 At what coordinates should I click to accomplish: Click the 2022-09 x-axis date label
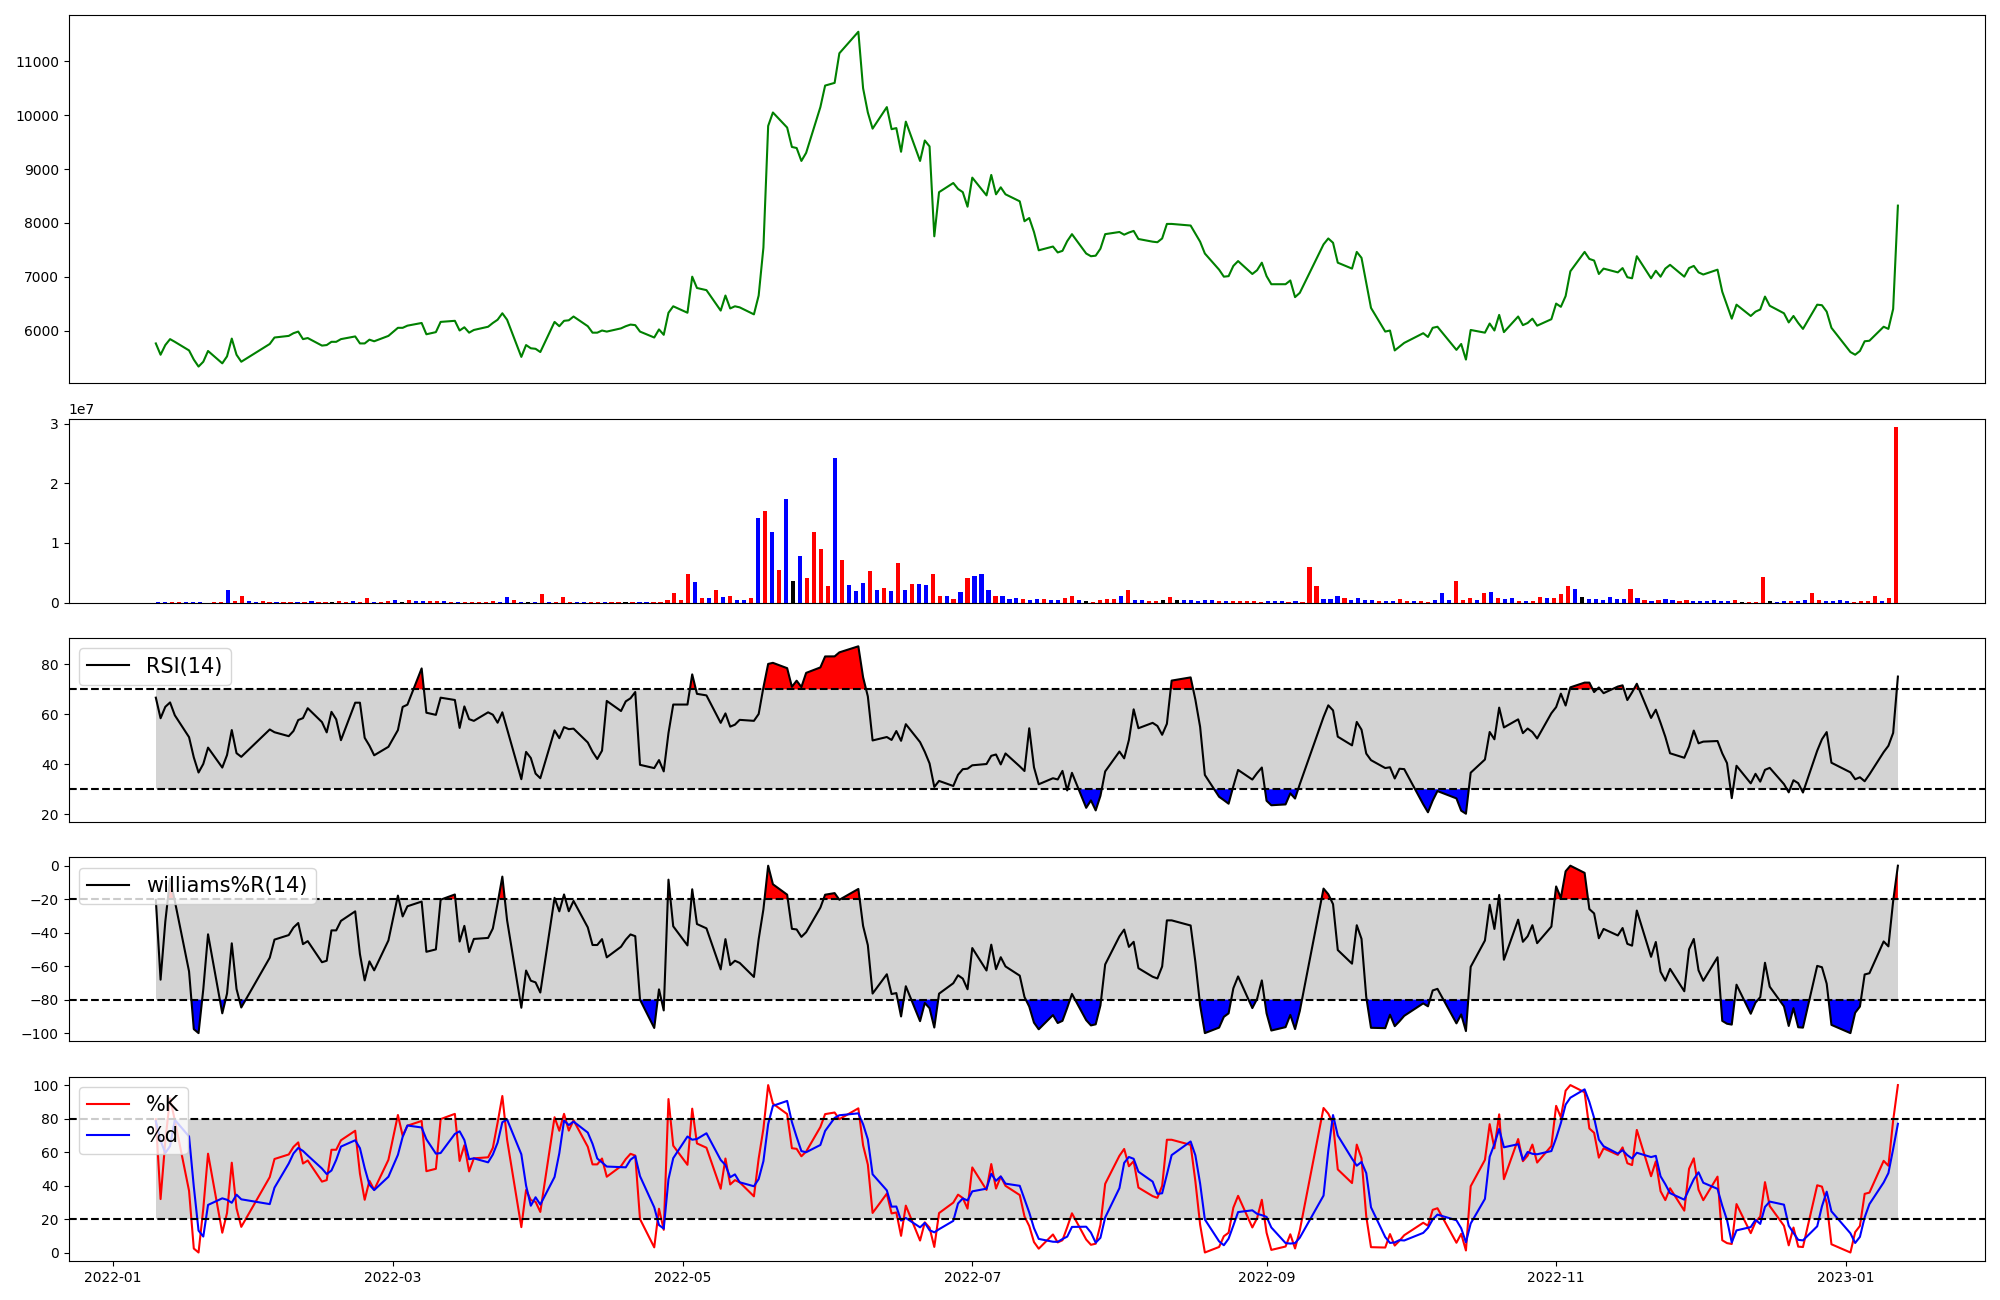[1267, 1277]
